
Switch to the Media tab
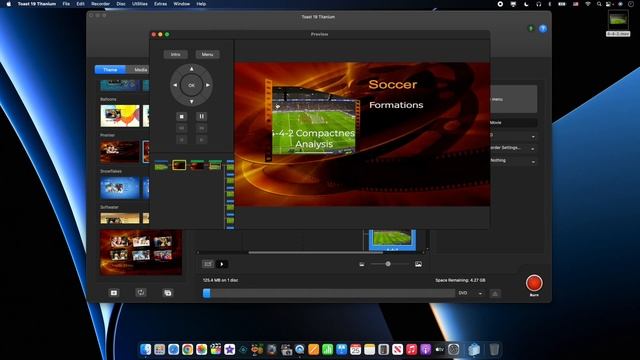click(x=139, y=70)
